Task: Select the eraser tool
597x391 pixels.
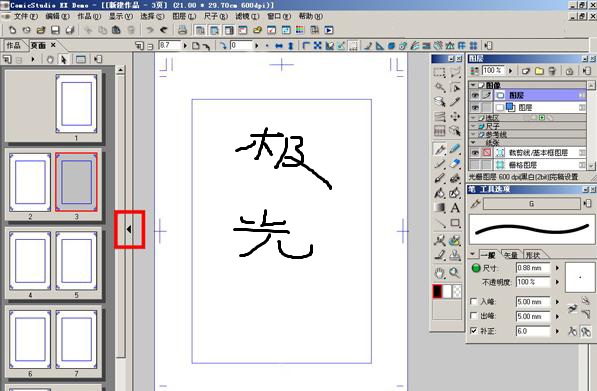Action: click(455, 164)
